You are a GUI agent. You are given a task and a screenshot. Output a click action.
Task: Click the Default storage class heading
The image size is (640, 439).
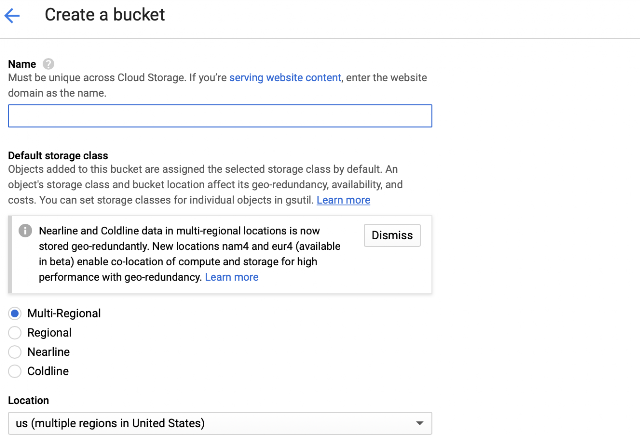click(x=58, y=155)
